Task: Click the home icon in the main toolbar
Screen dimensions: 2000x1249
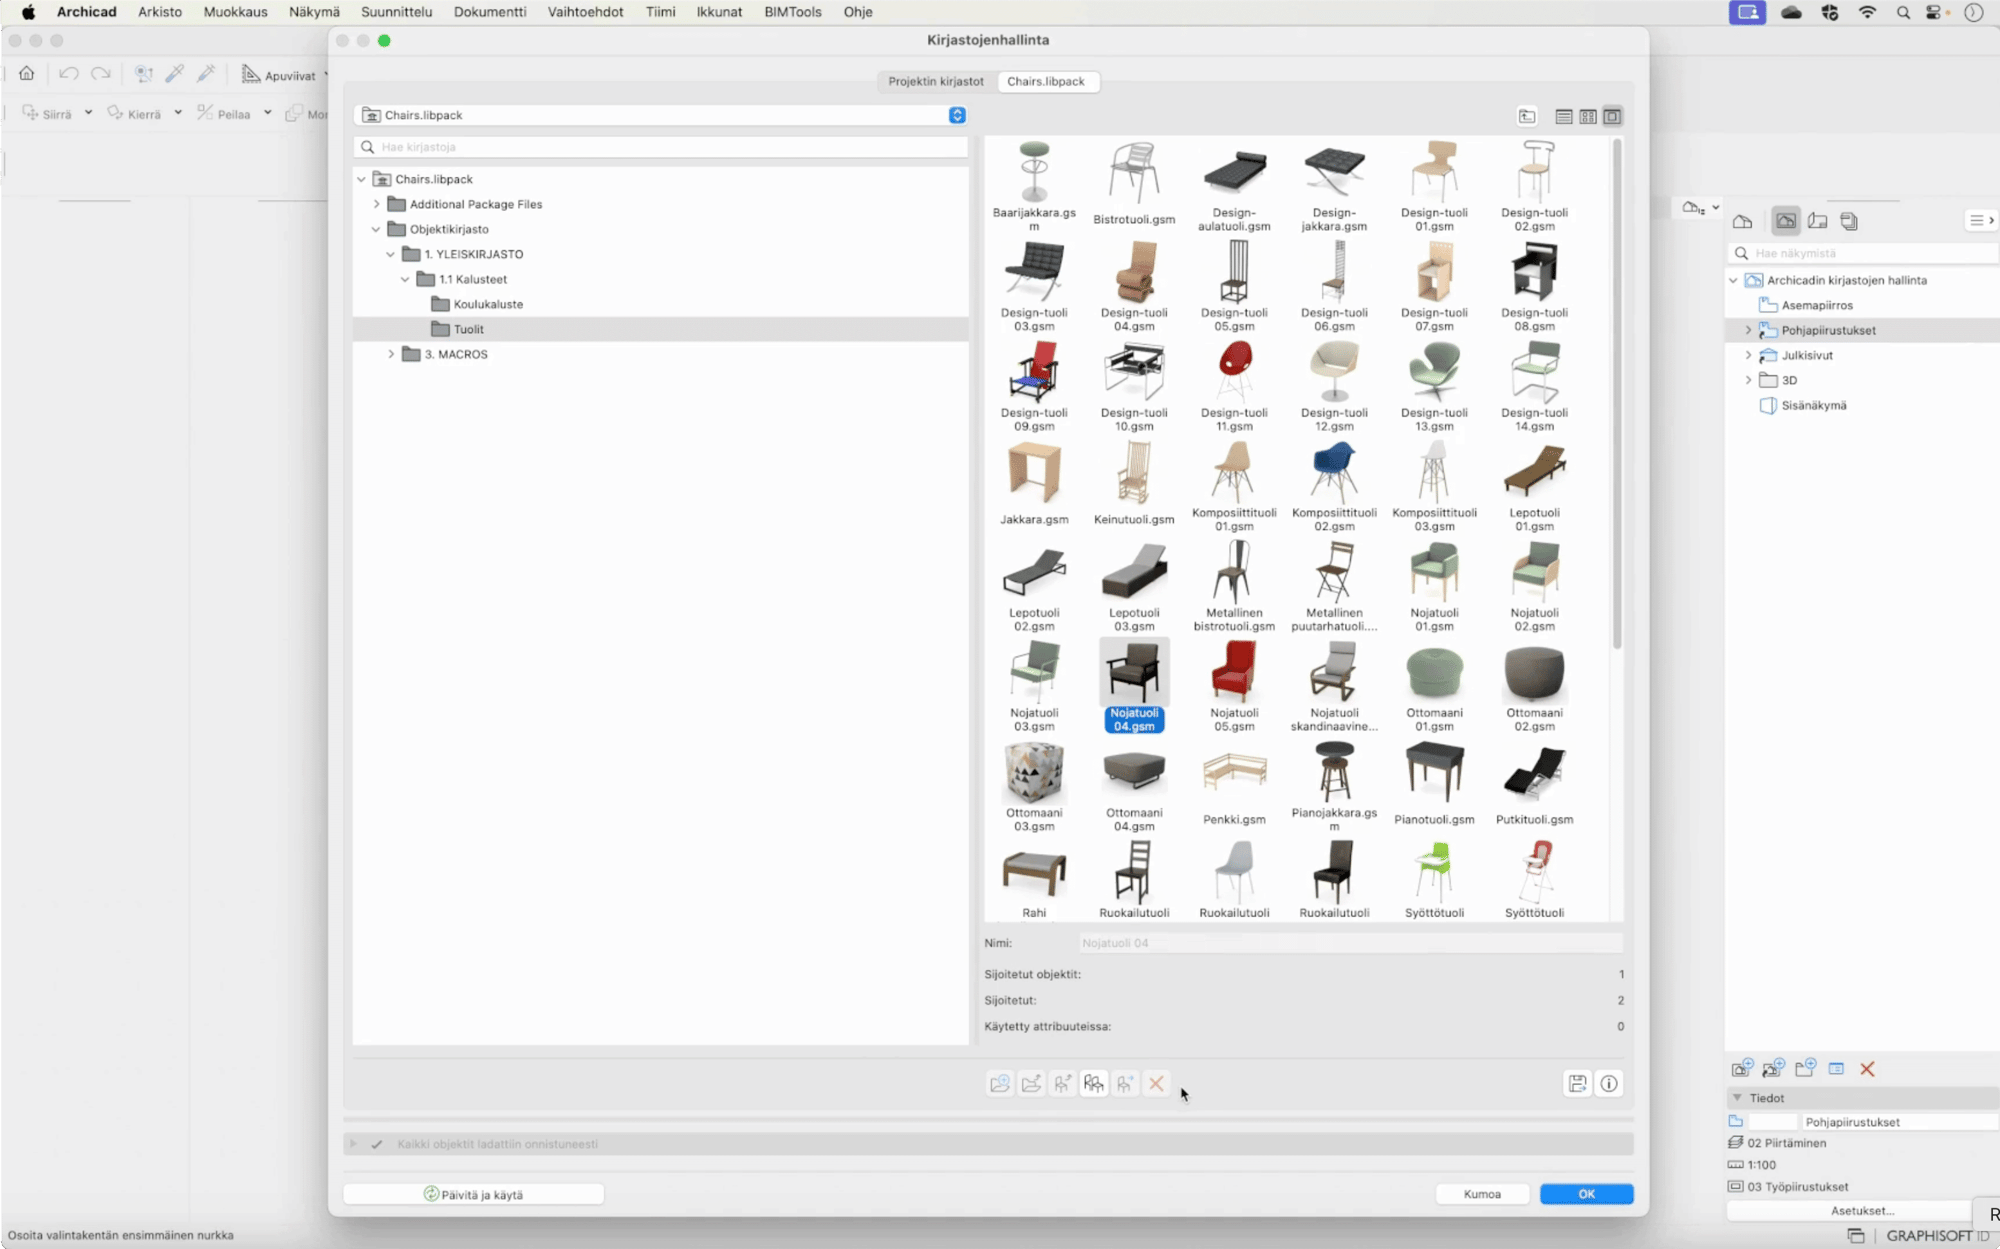Action: (x=27, y=74)
